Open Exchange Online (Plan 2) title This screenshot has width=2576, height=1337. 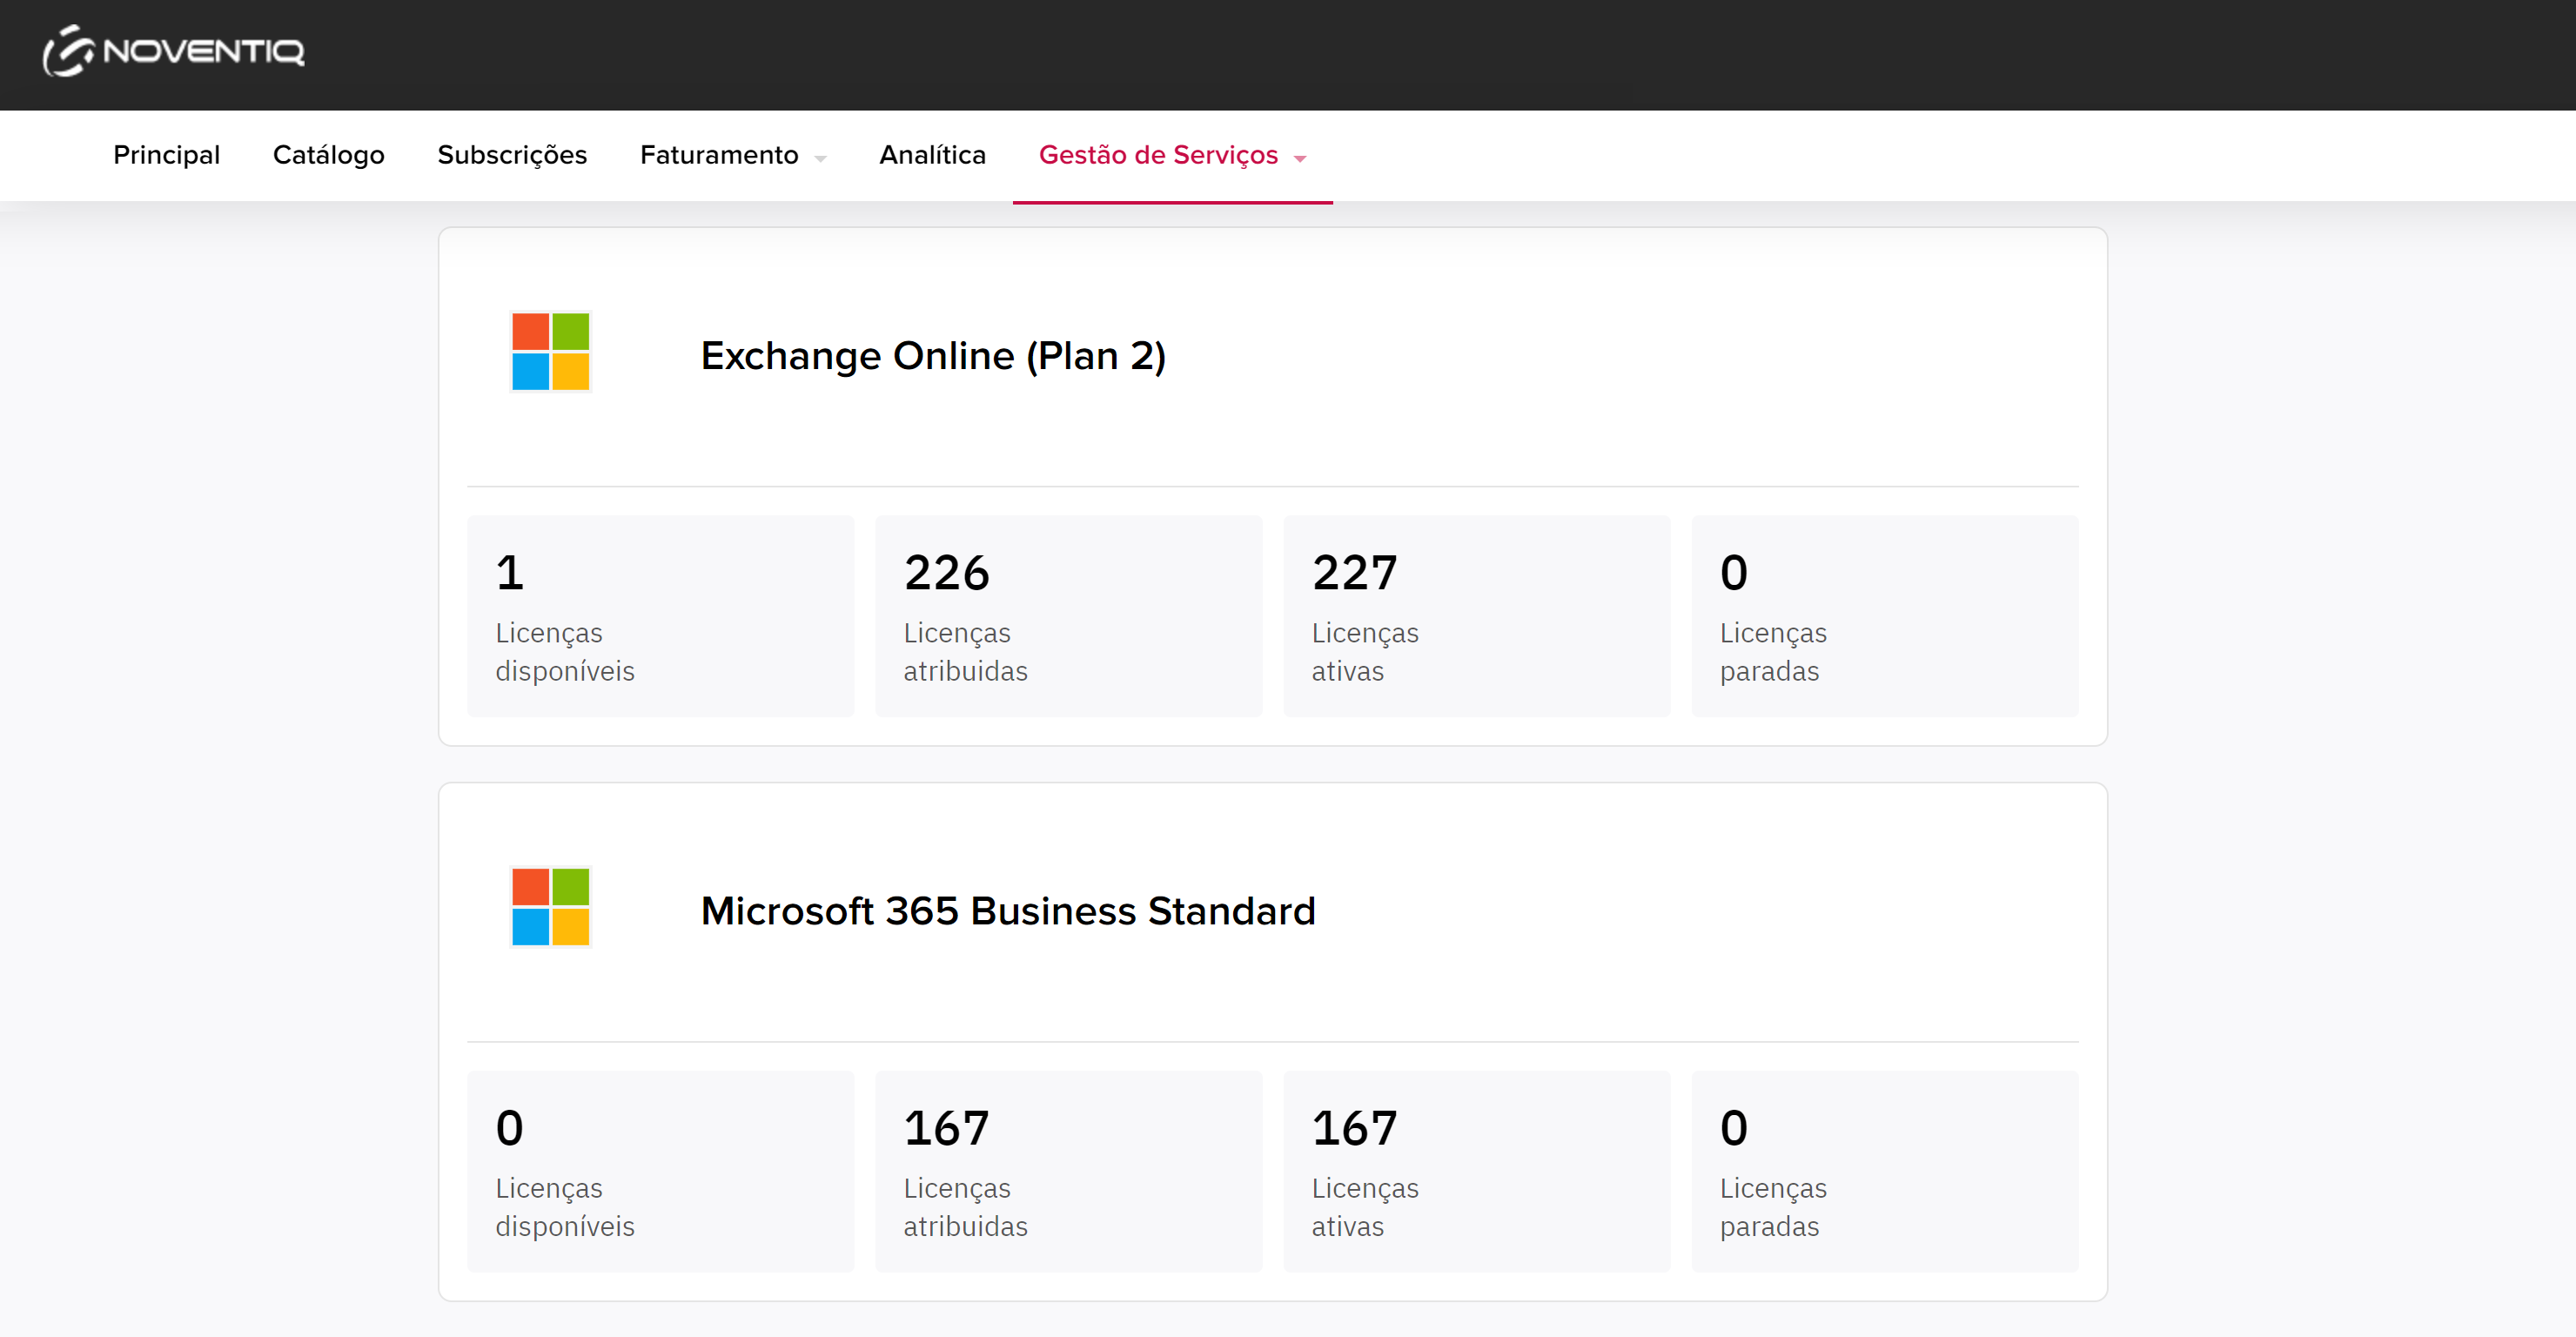[x=933, y=356]
